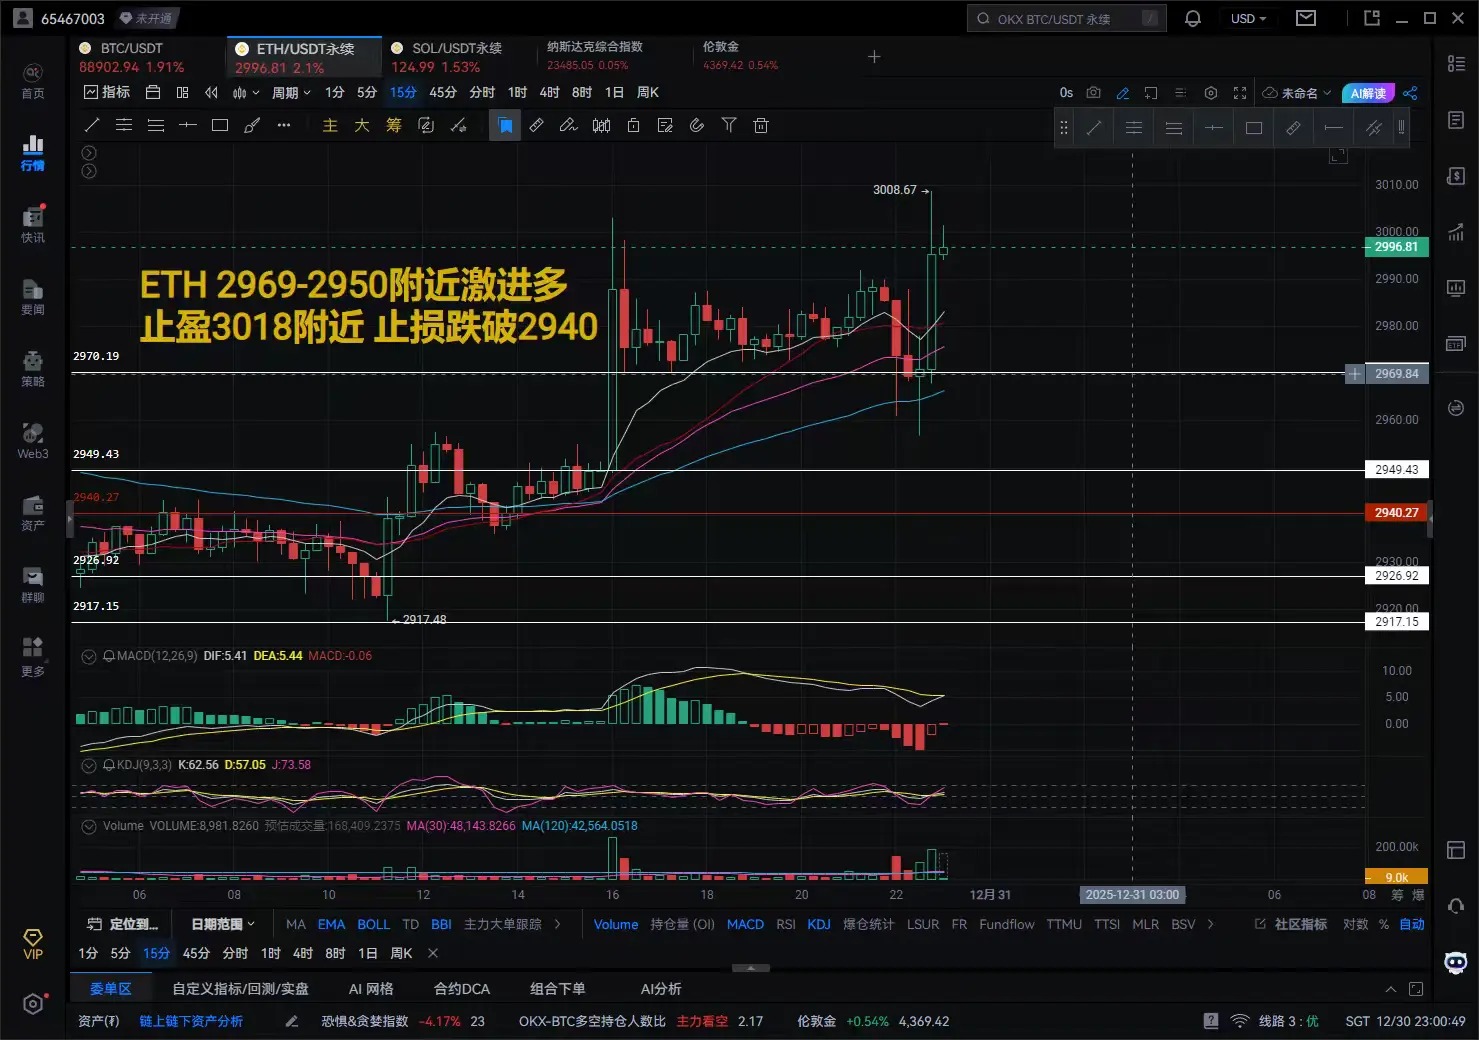The image size is (1479, 1040).
Task: Toggle 对数 logarithmic scale
Action: pos(1355,924)
